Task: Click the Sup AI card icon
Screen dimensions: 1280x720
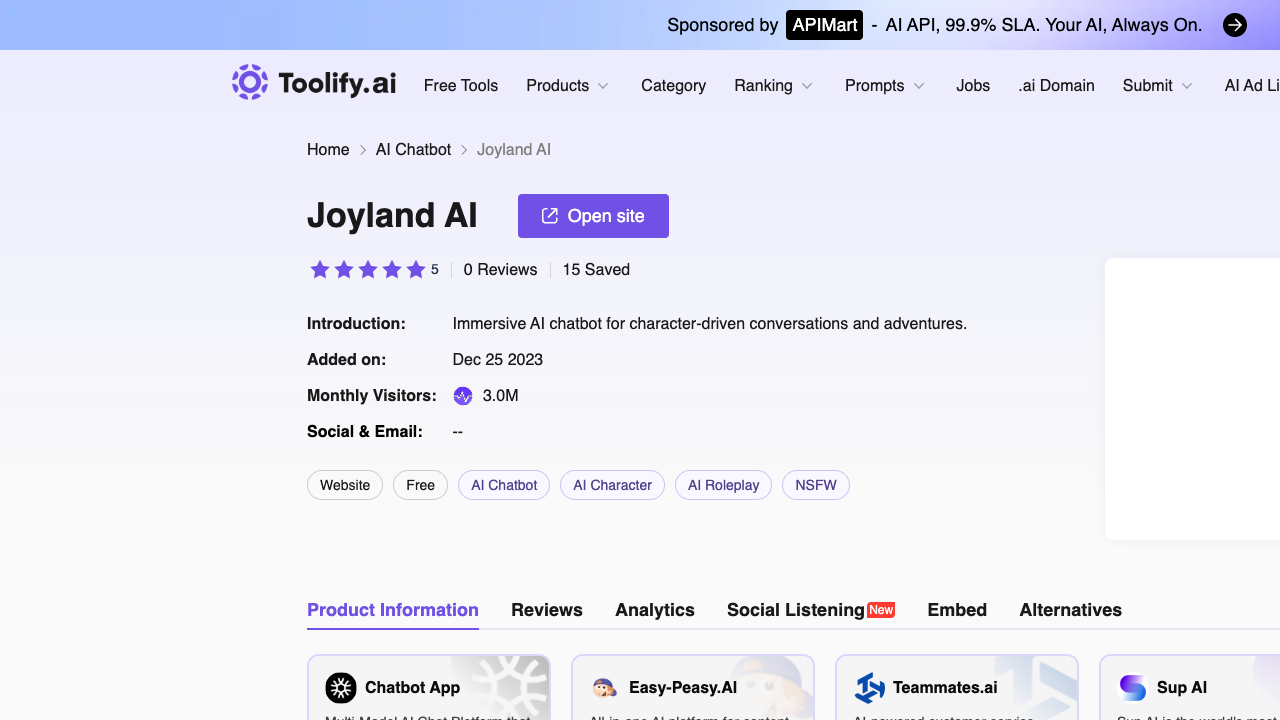Action: click(1133, 688)
